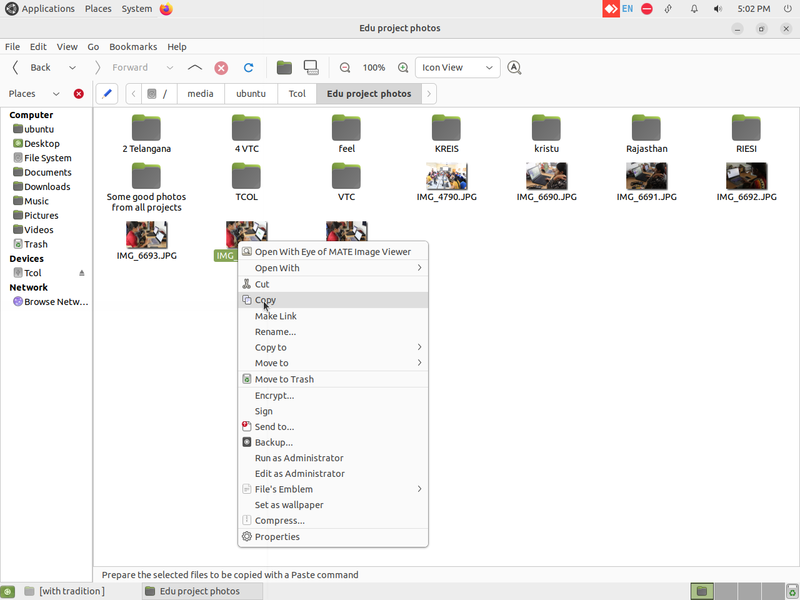
Task: Eject the Tcol device
Action: (x=82, y=273)
